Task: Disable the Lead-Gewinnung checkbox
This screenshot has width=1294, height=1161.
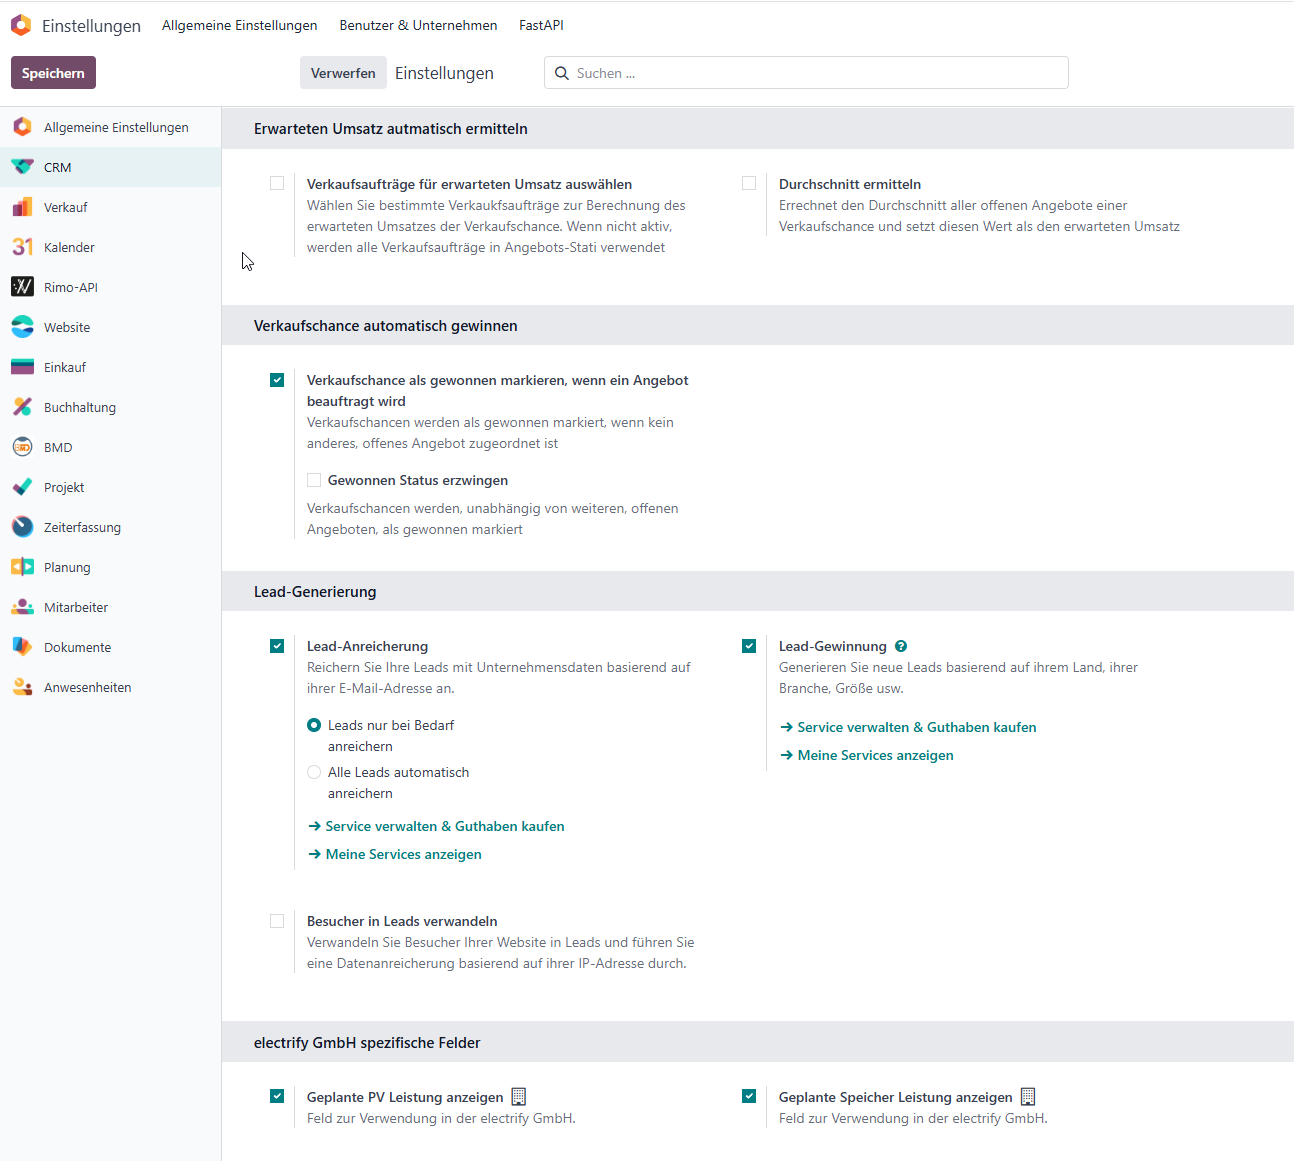Action: click(749, 646)
